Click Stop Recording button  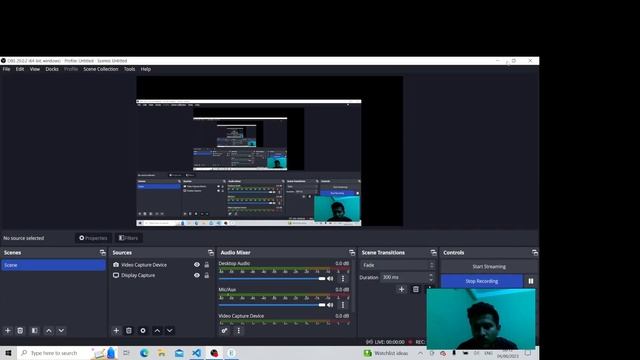(482, 281)
